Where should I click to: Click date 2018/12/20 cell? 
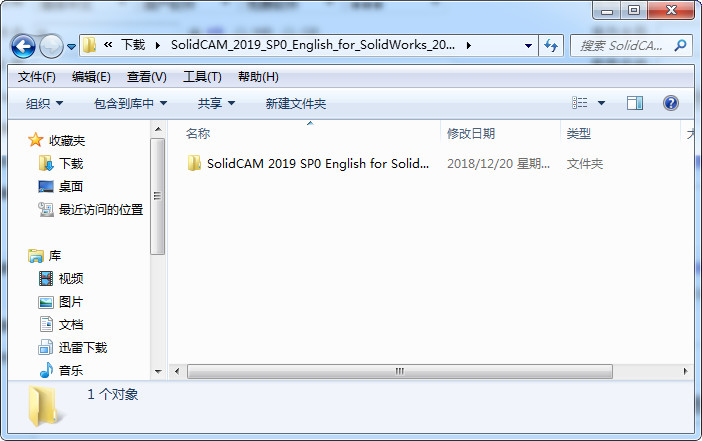498,164
